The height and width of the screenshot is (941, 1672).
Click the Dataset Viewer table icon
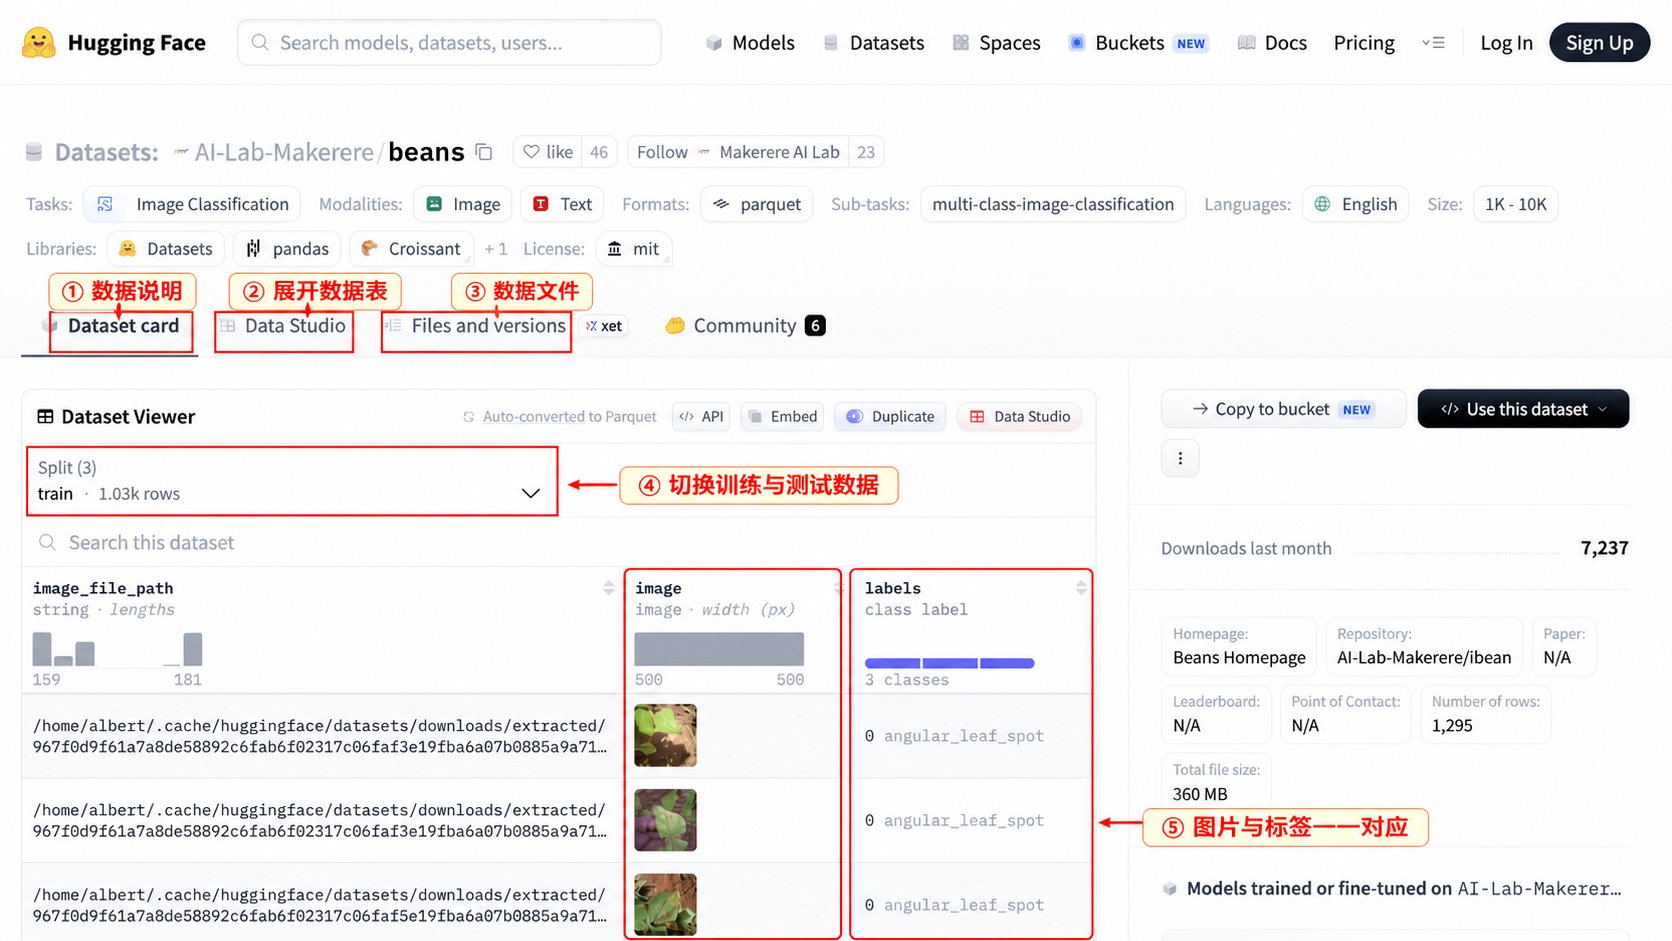point(45,417)
